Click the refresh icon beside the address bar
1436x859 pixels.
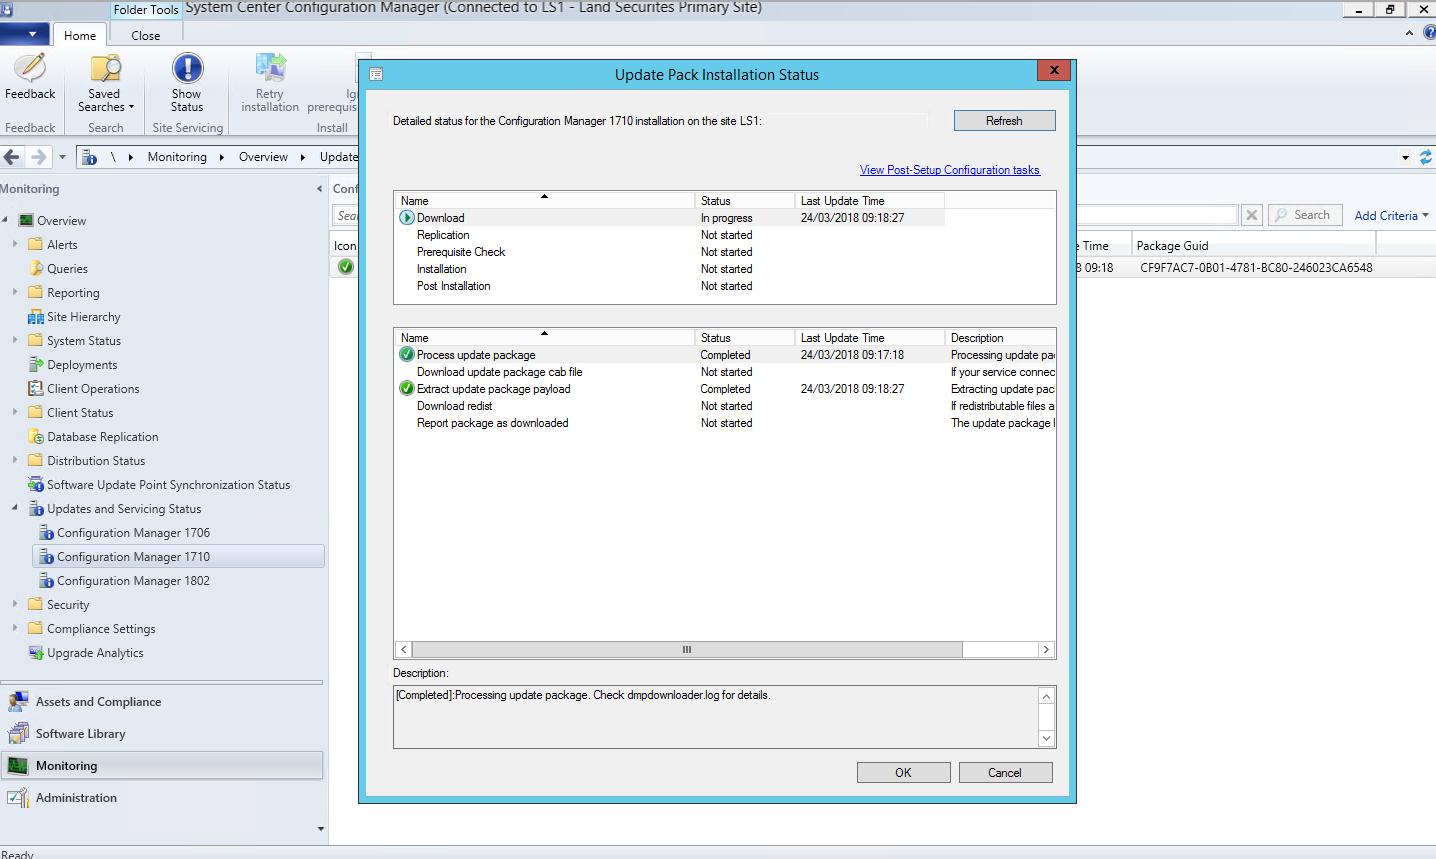[x=1426, y=157]
